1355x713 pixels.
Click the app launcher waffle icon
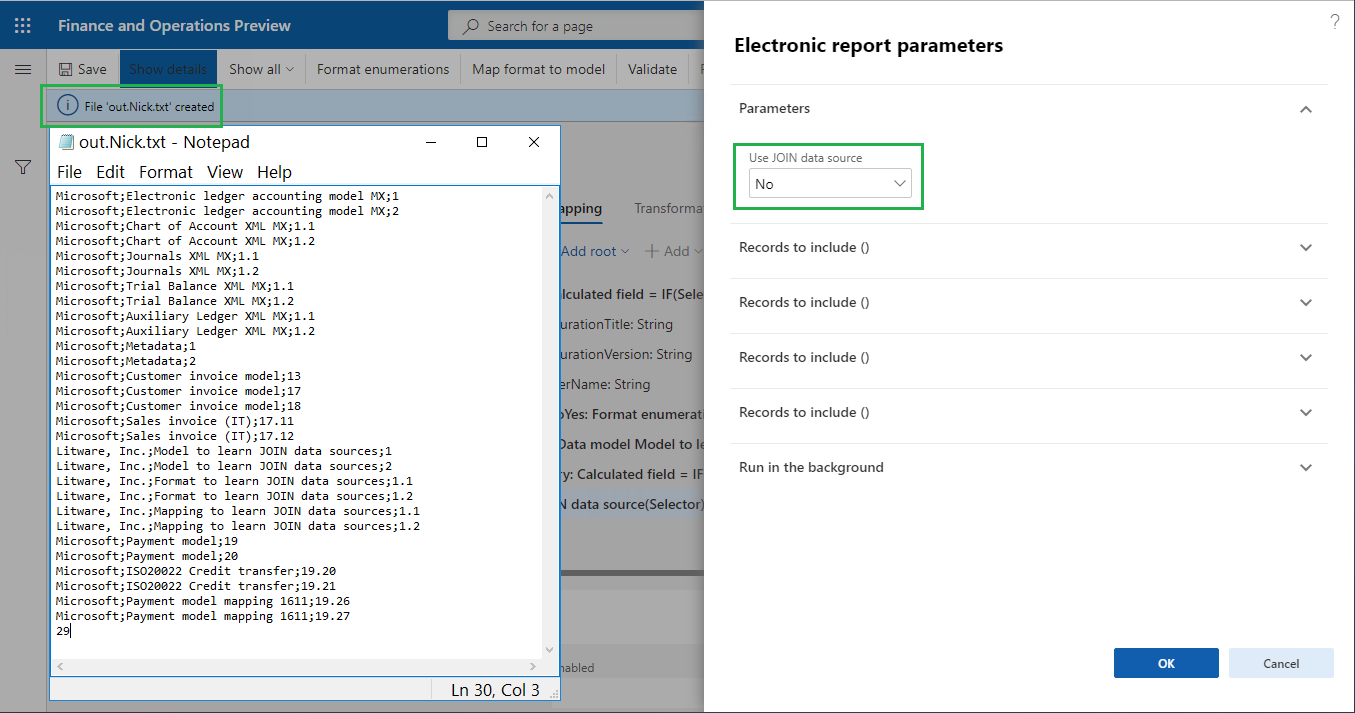22,25
